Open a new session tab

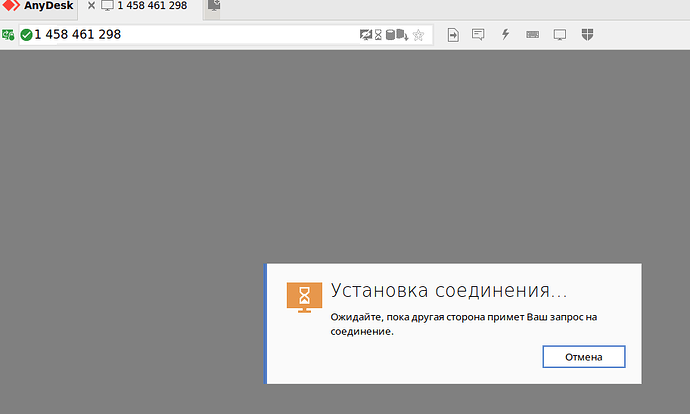(213, 6)
